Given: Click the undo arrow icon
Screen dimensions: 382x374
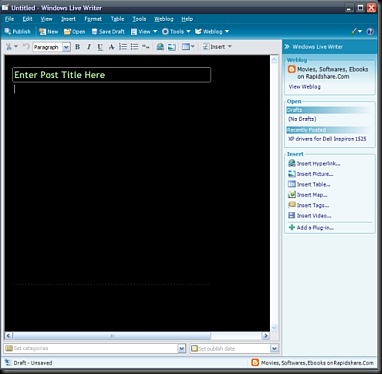Looking at the screenshot, I should pos(26,47).
